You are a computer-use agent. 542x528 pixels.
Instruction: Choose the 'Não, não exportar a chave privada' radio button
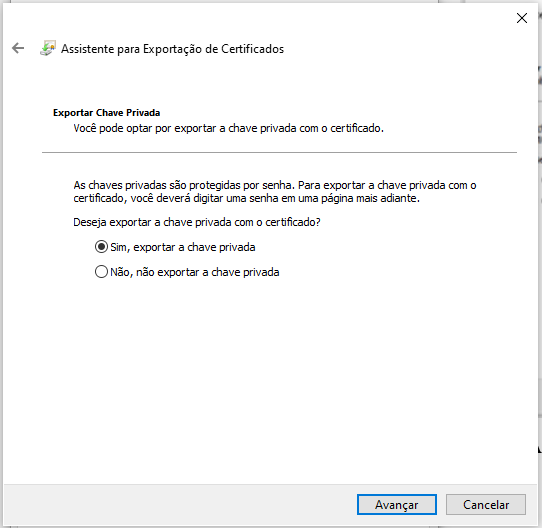tap(101, 272)
